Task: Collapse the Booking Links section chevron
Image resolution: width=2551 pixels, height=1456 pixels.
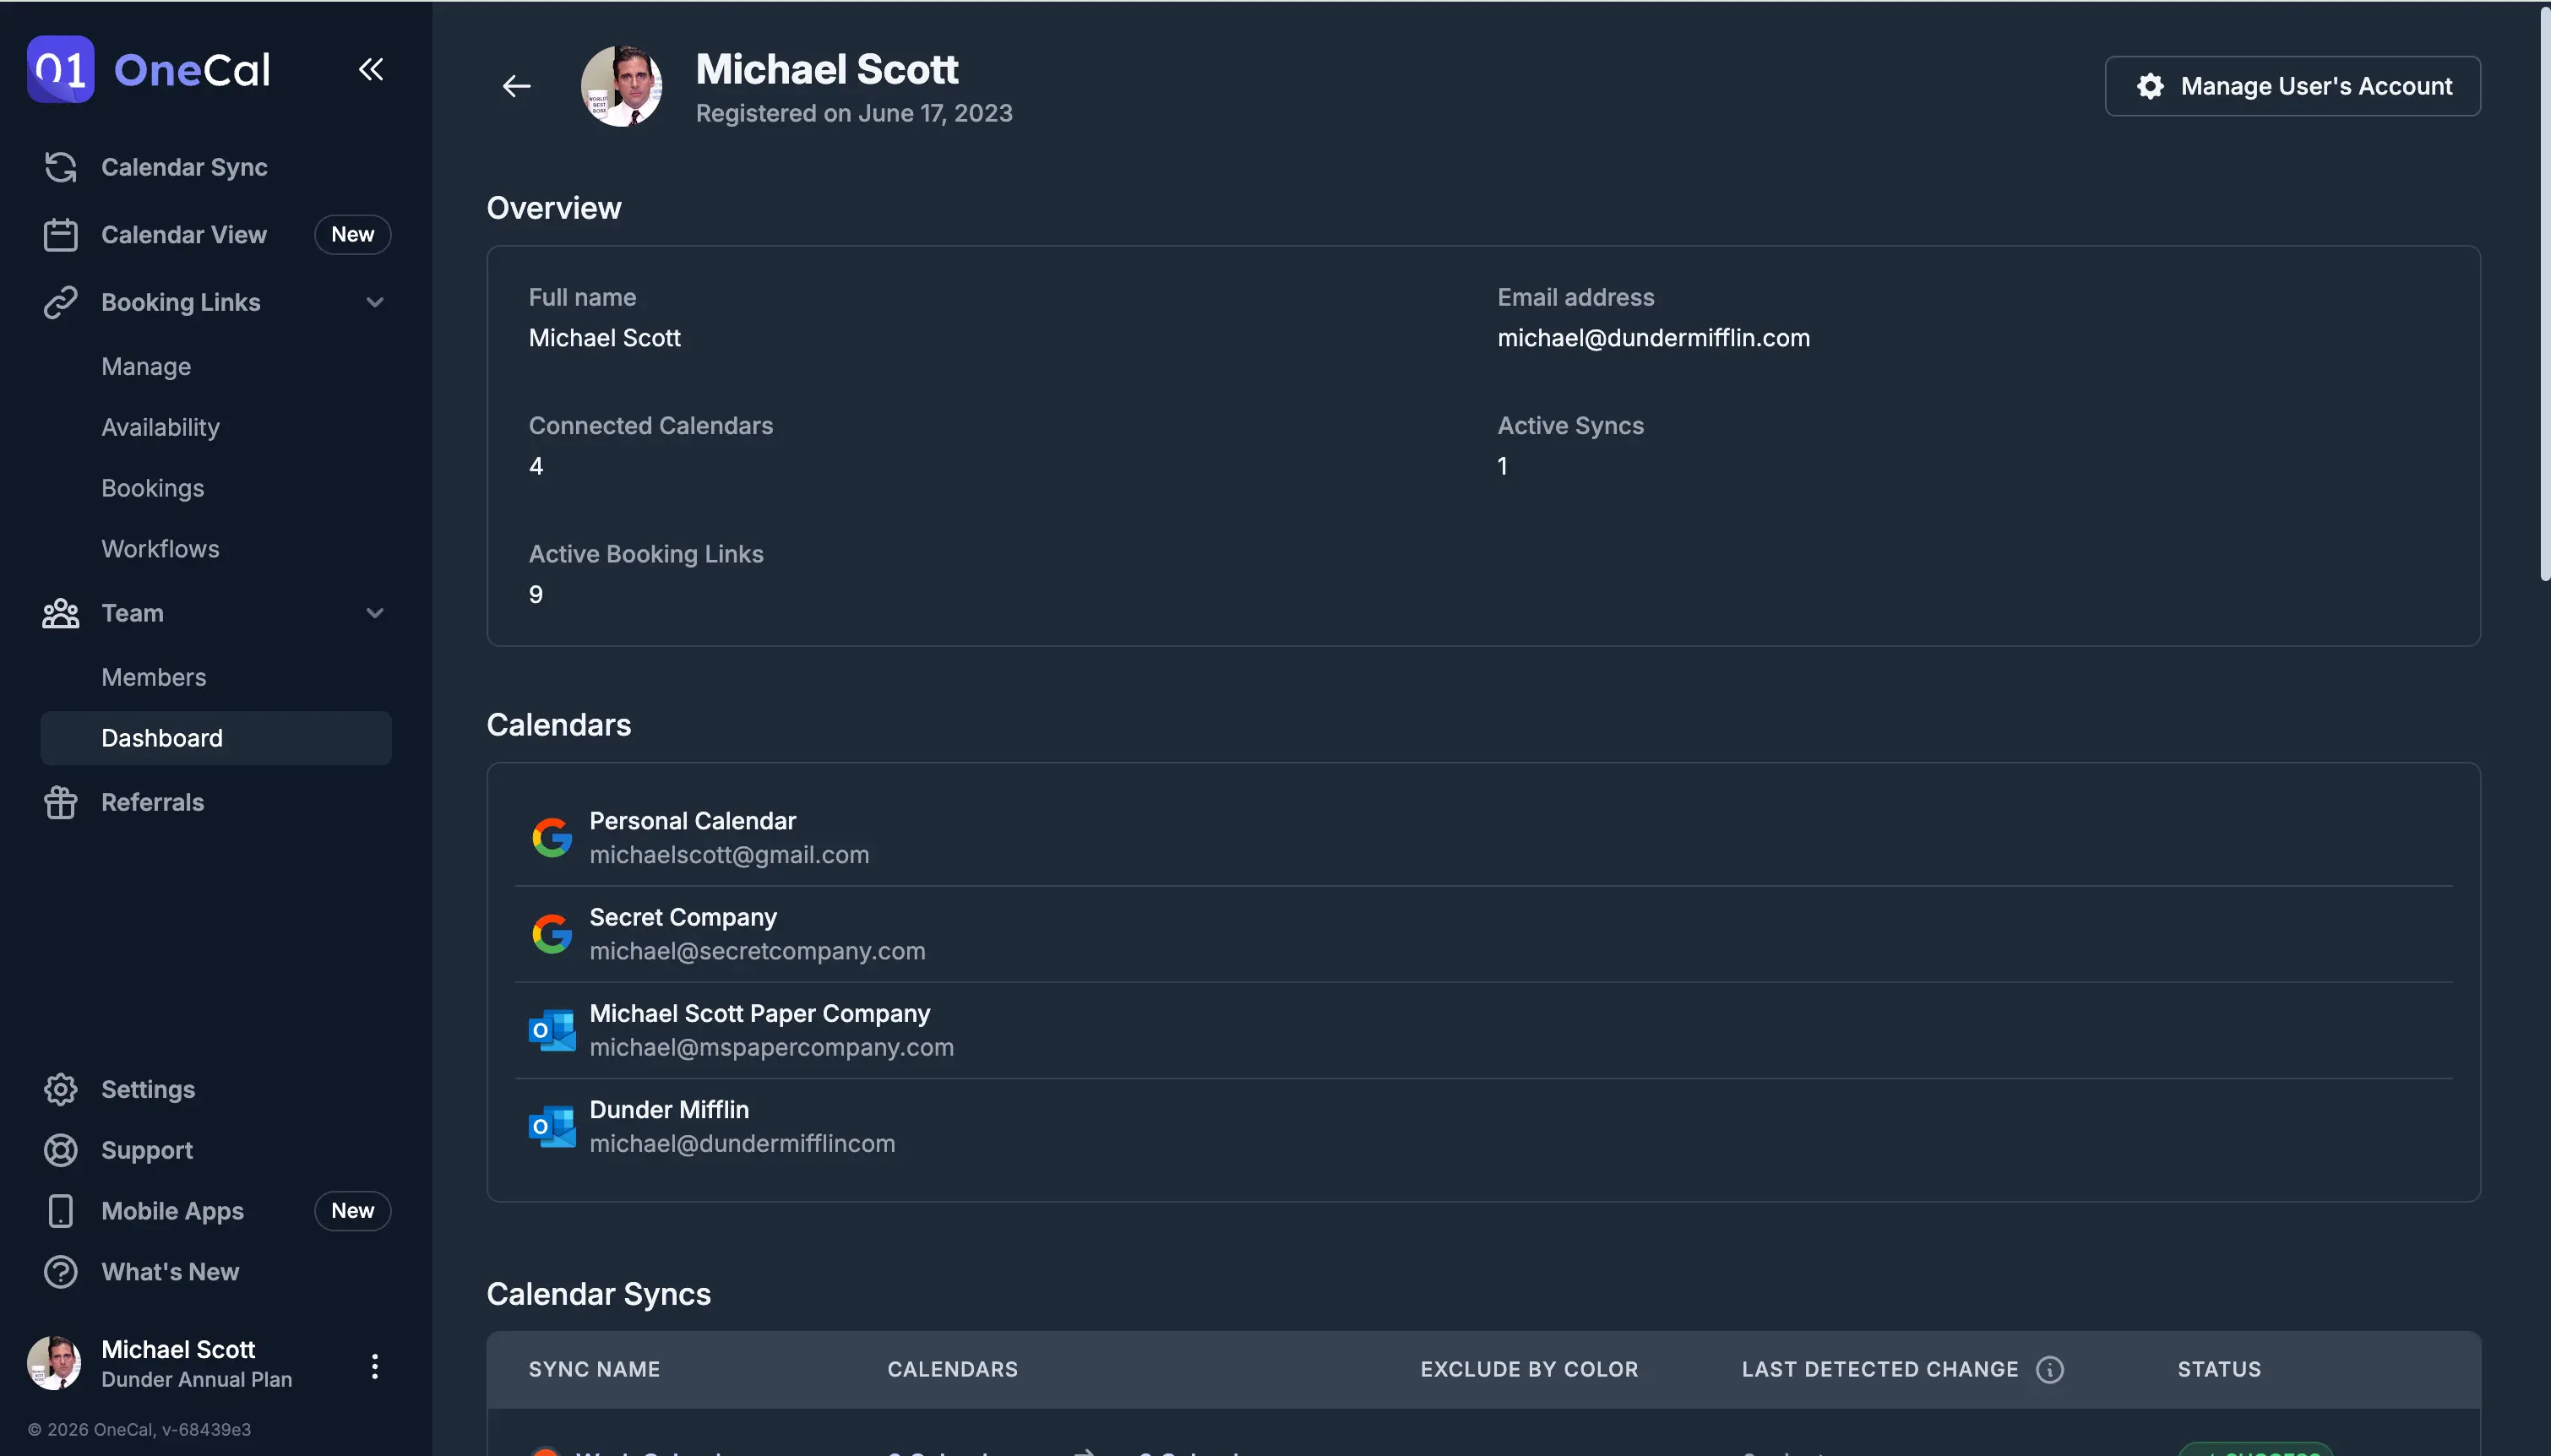Action: click(x=375, y=302)
